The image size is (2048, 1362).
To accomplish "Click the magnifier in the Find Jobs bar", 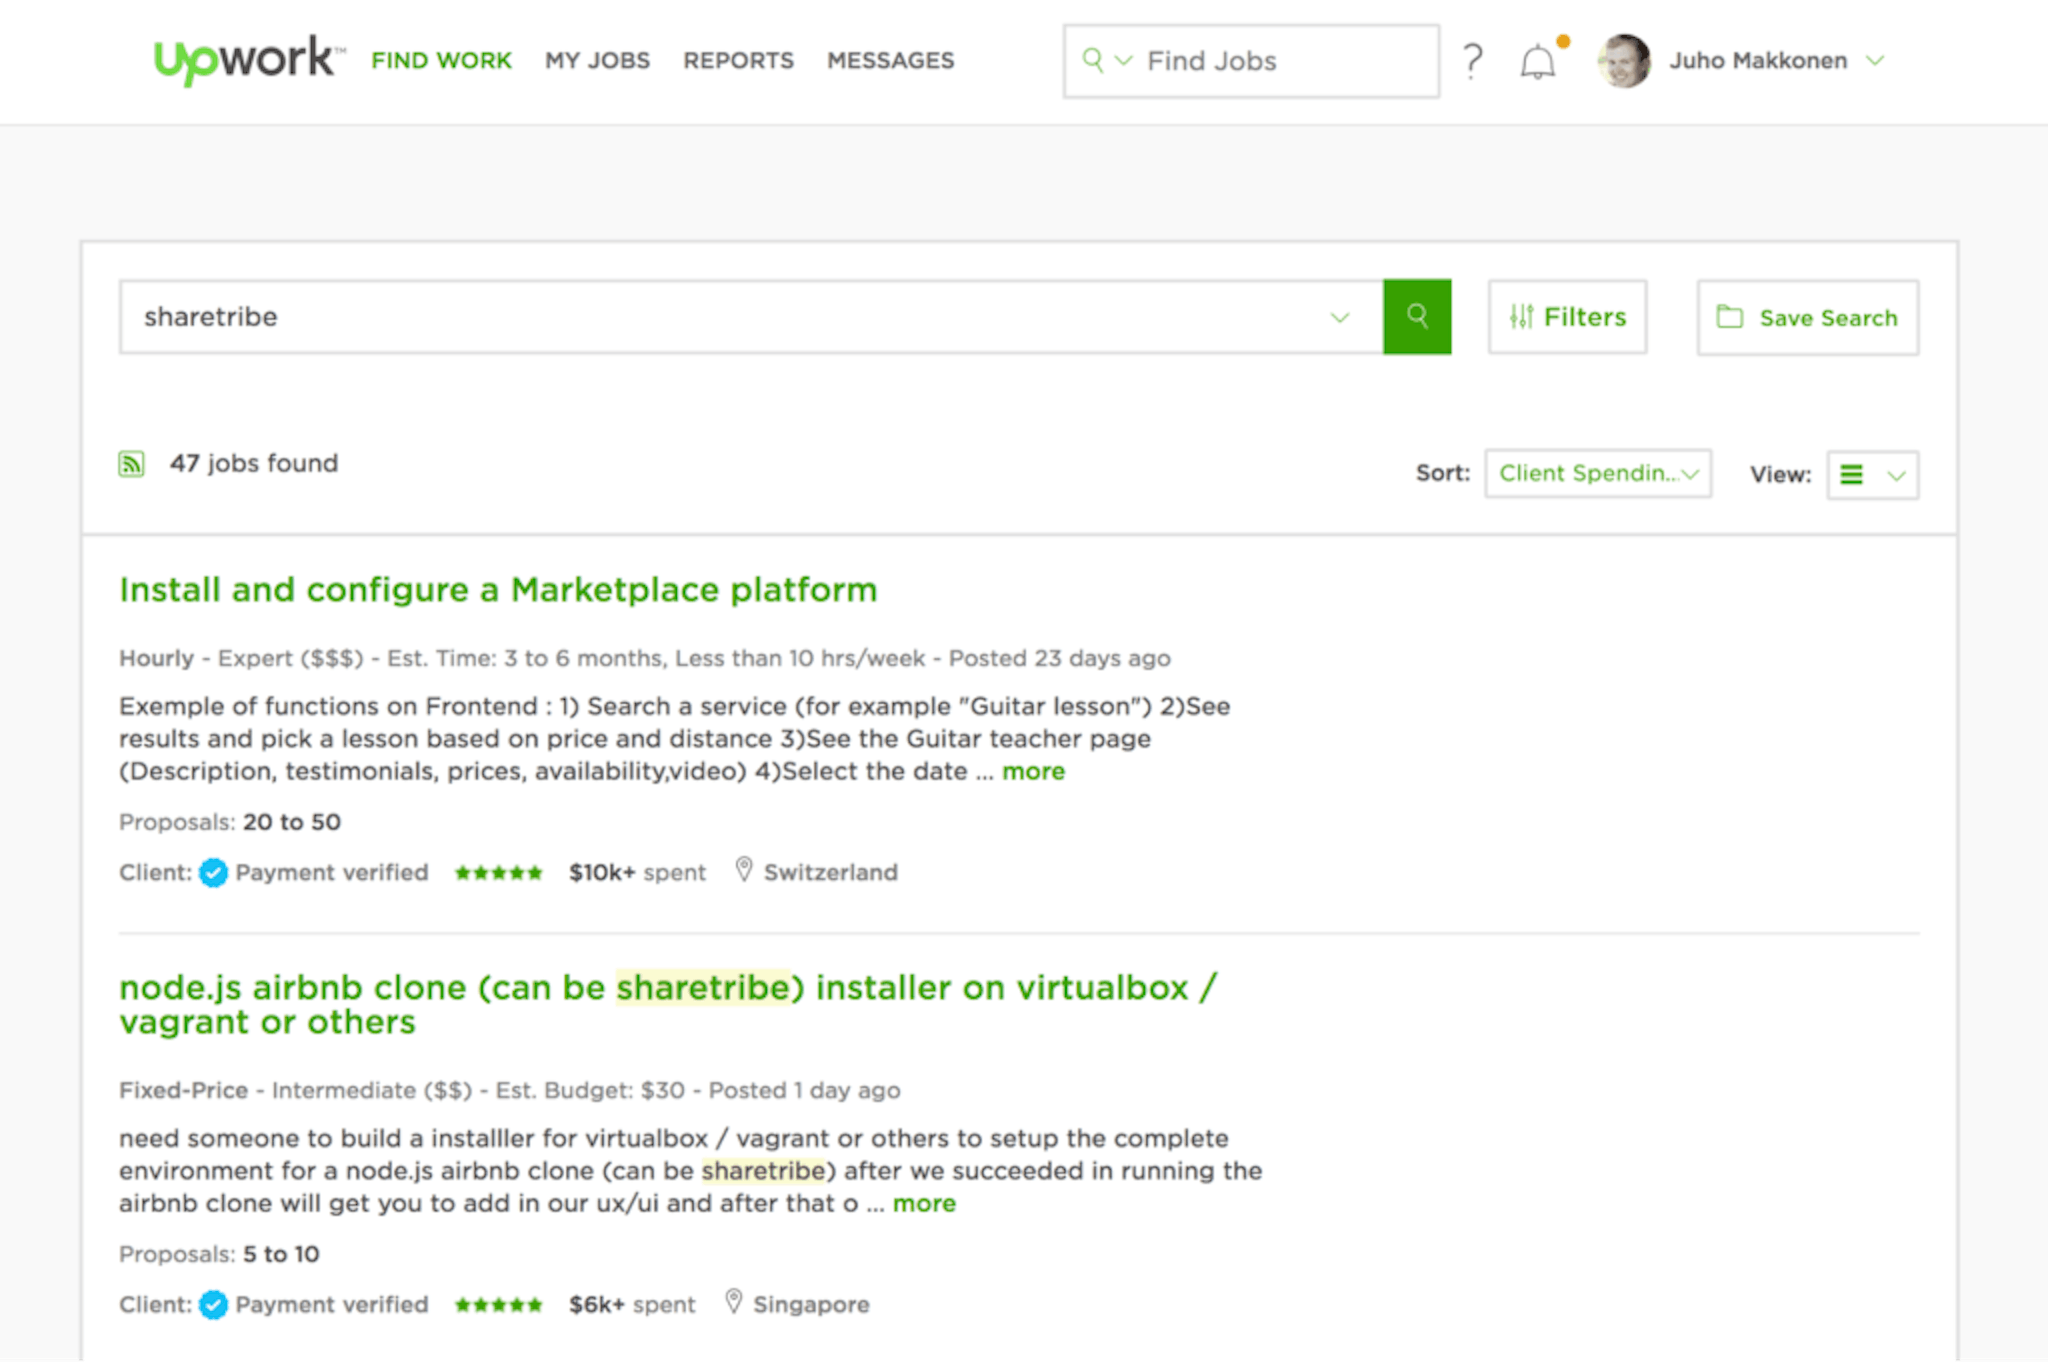I will 1092,60.
